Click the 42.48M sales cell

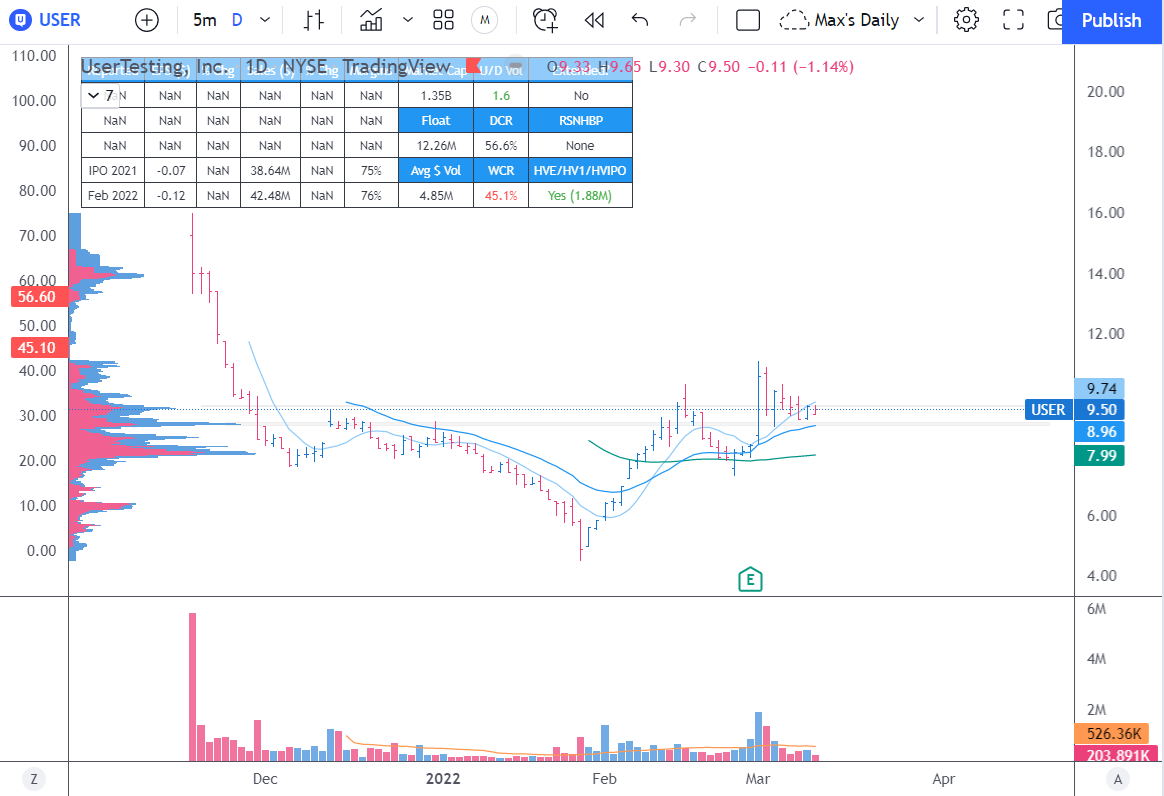coord(270,196)
